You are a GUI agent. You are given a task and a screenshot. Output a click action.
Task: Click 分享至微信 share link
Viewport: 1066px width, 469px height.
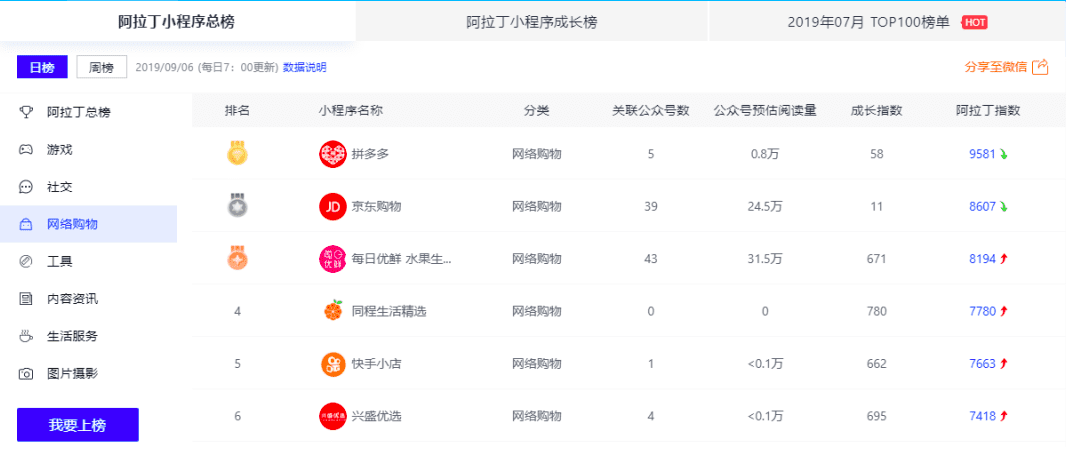(x=995, y=67)
